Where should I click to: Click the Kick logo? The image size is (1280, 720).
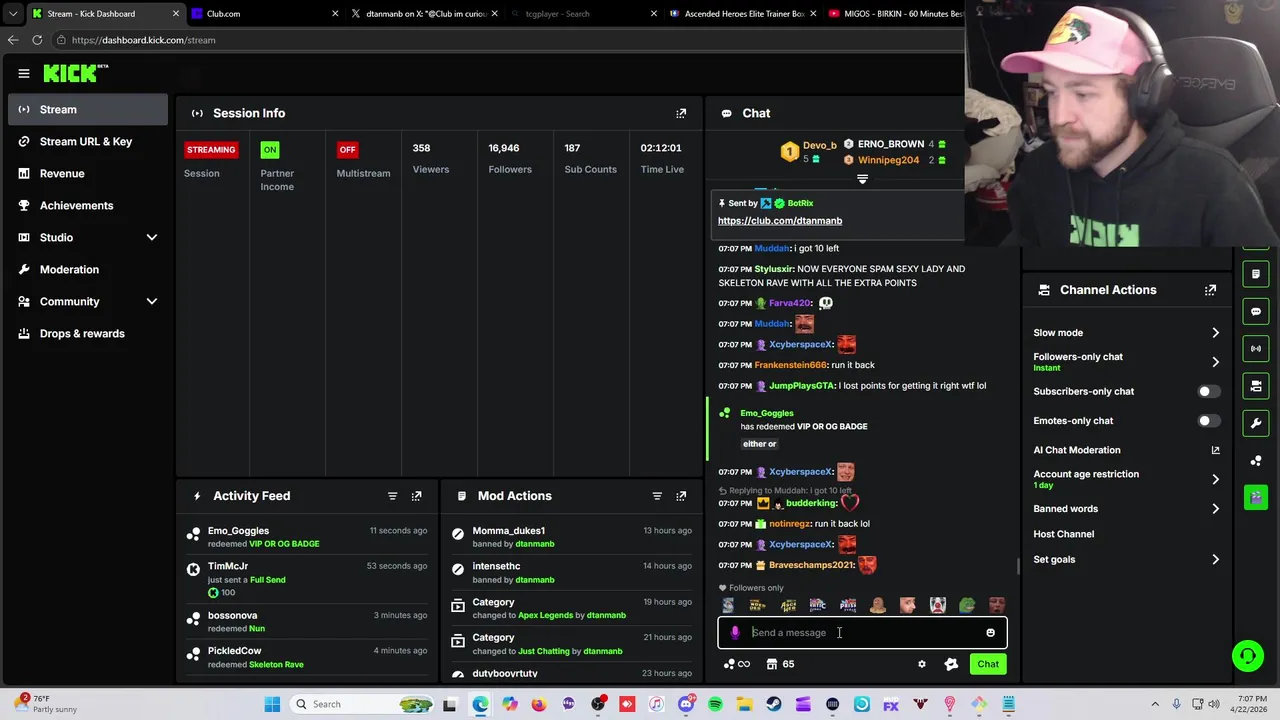pyautogui.click(x=75, y=73)
